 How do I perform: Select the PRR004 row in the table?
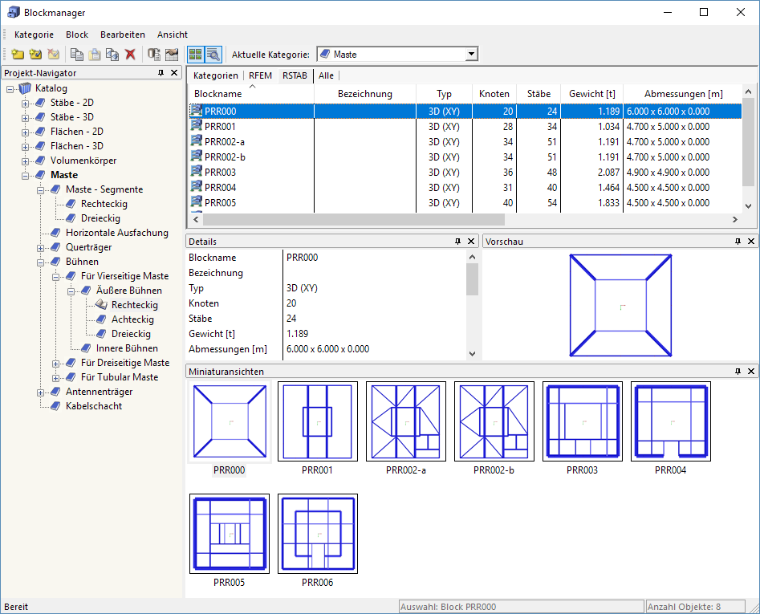tap(465, 187)
